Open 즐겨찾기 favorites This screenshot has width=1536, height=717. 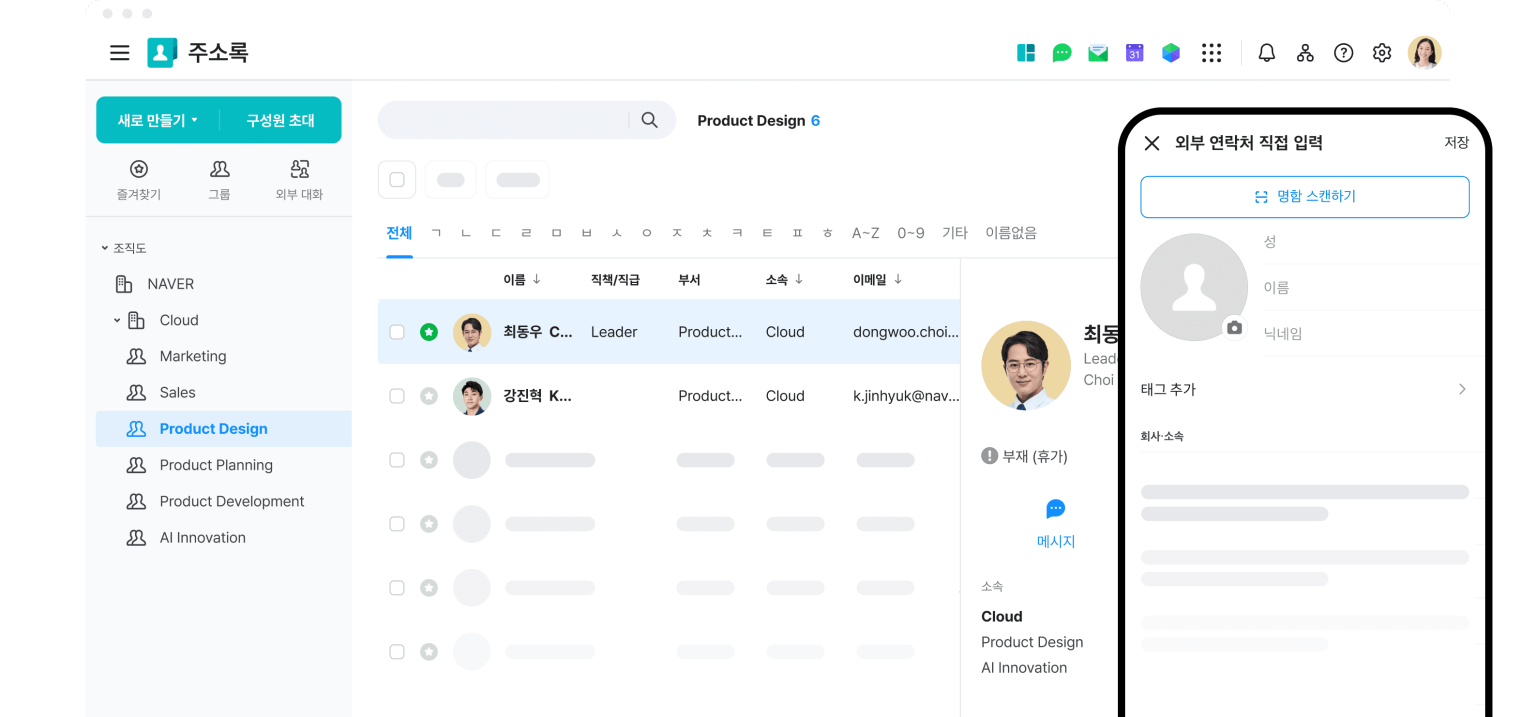pyautogui.click(x=139, y=180)
